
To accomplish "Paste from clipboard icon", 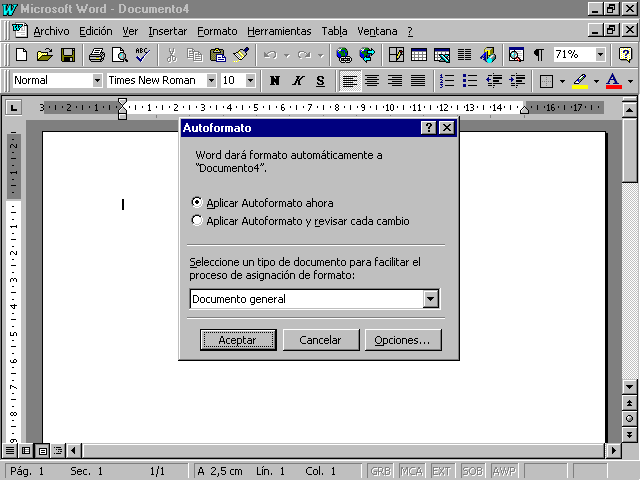I will (218, 55).
